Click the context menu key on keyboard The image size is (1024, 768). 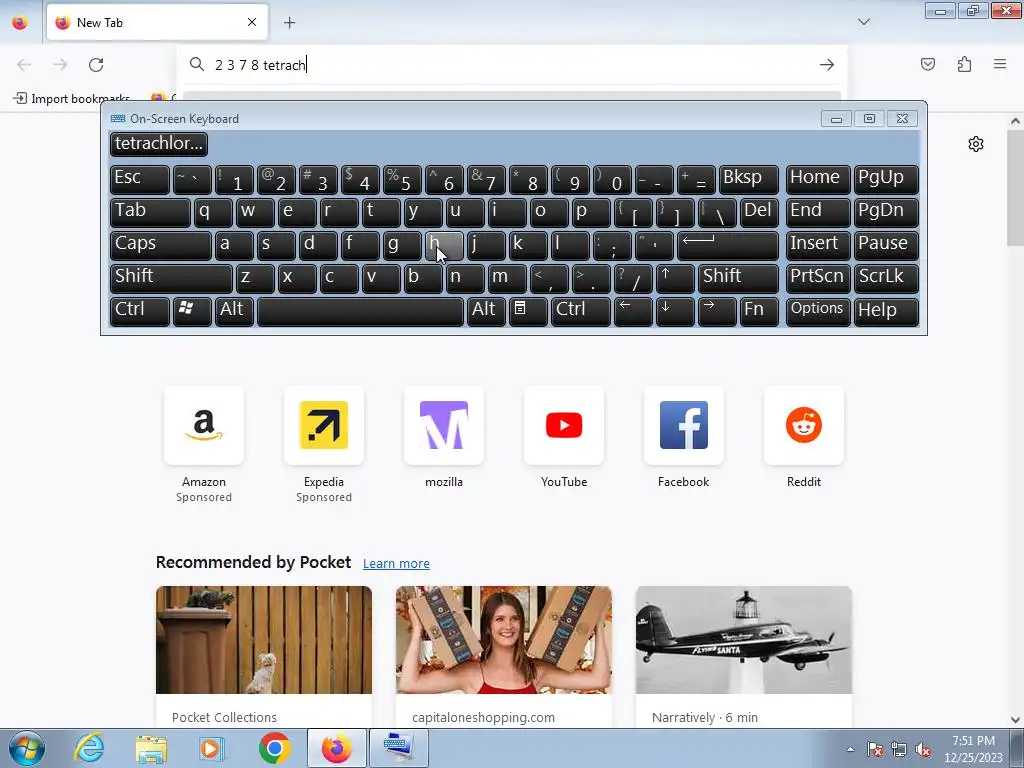click(x=528, y=311)
